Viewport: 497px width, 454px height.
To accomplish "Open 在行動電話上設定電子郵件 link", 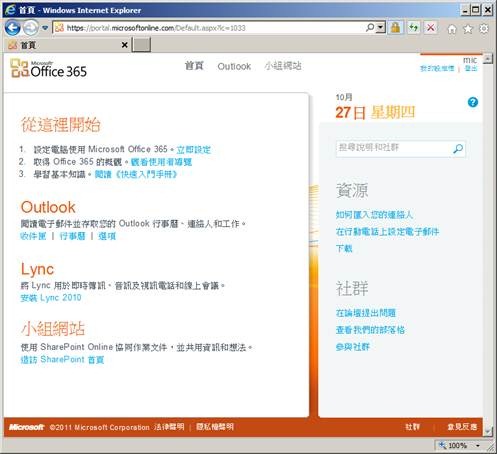I will tap(387, 231).
